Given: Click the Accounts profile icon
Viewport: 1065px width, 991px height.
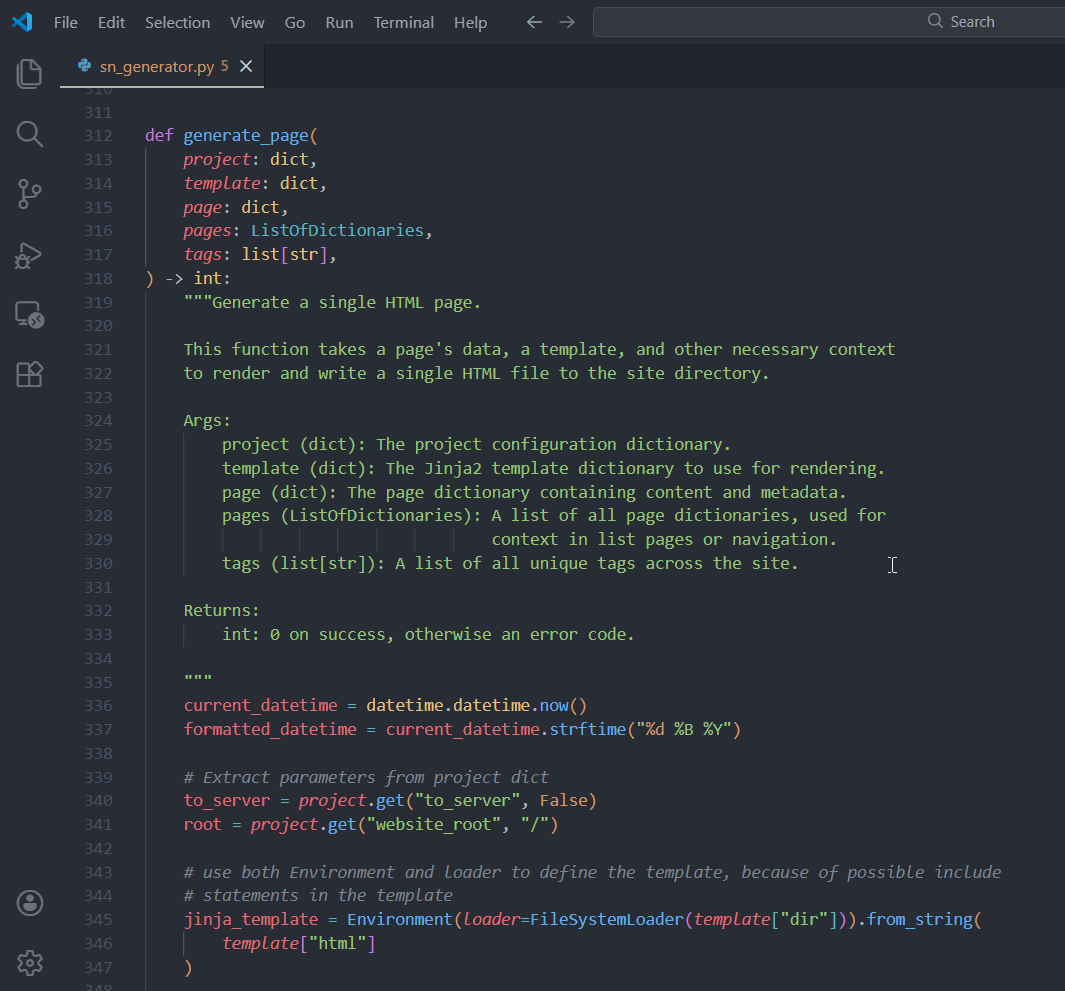Looking at the screenshot, I should pyautogui.click(x=30, y=903).
